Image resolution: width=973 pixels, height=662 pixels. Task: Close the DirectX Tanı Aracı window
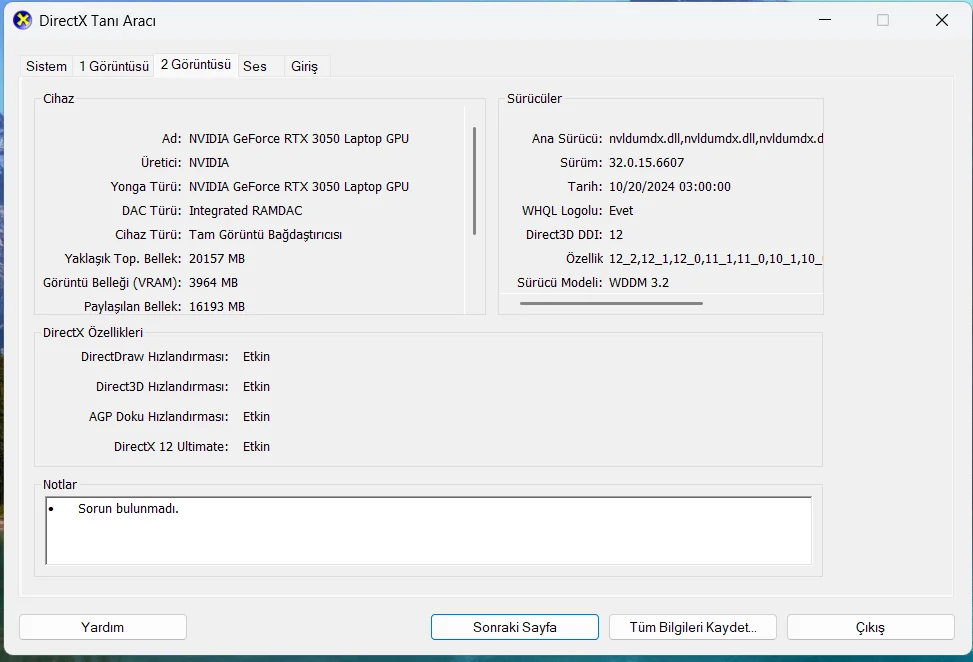point(941,20)
